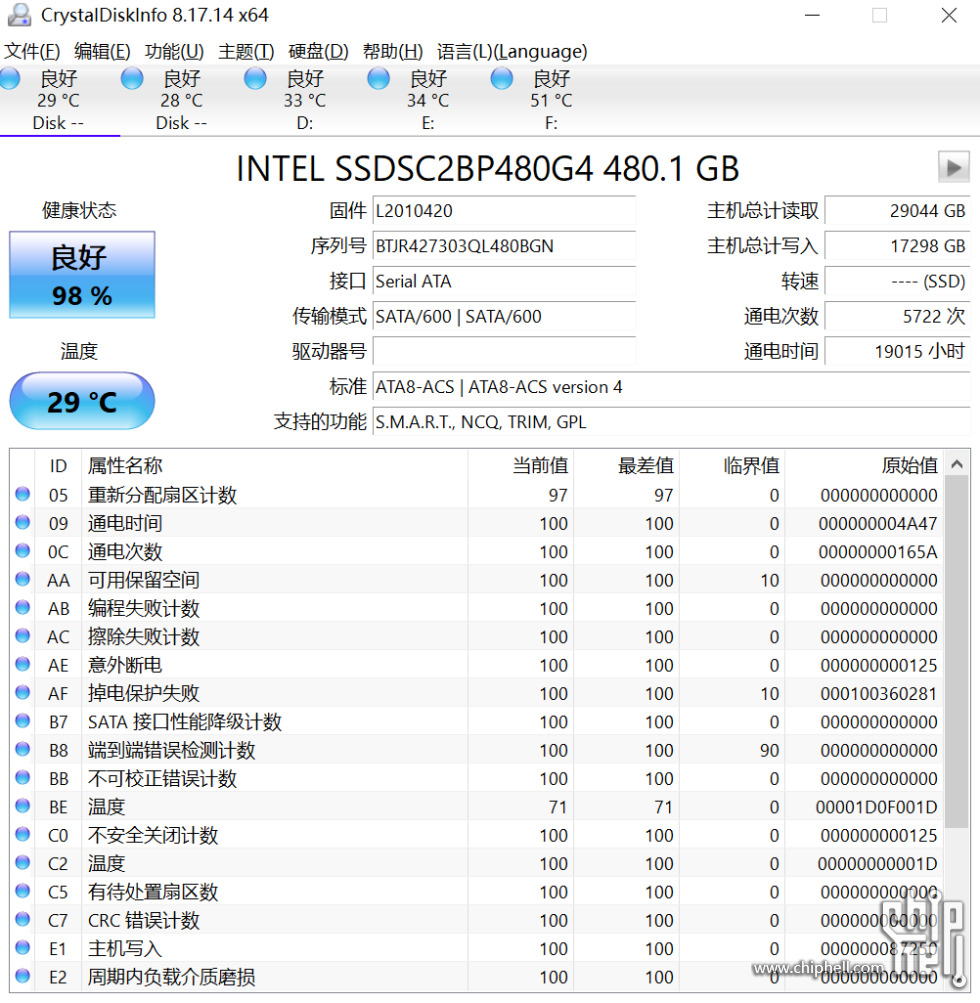Viewport: 980px width, 1003px height.
Task: Click the 当前值 column header
Action: [521, 466]
